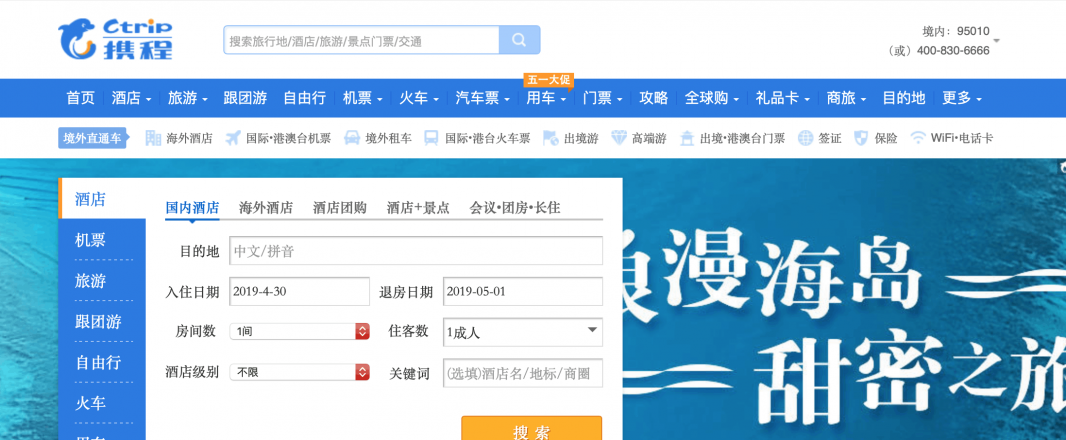
Task: Click the car icon for 境外租车
Action: coord(351,138)
